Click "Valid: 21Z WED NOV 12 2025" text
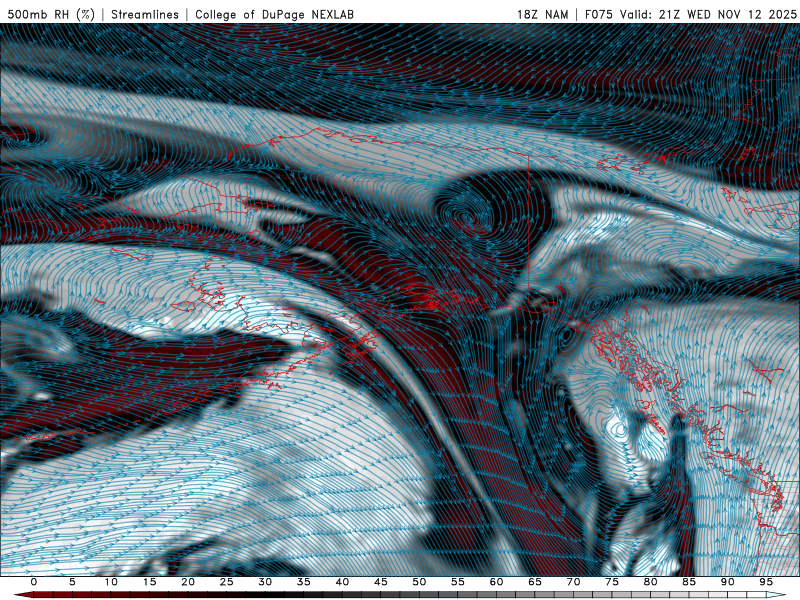Viewport: 800px width, 600px height. (x=708, y=14)
